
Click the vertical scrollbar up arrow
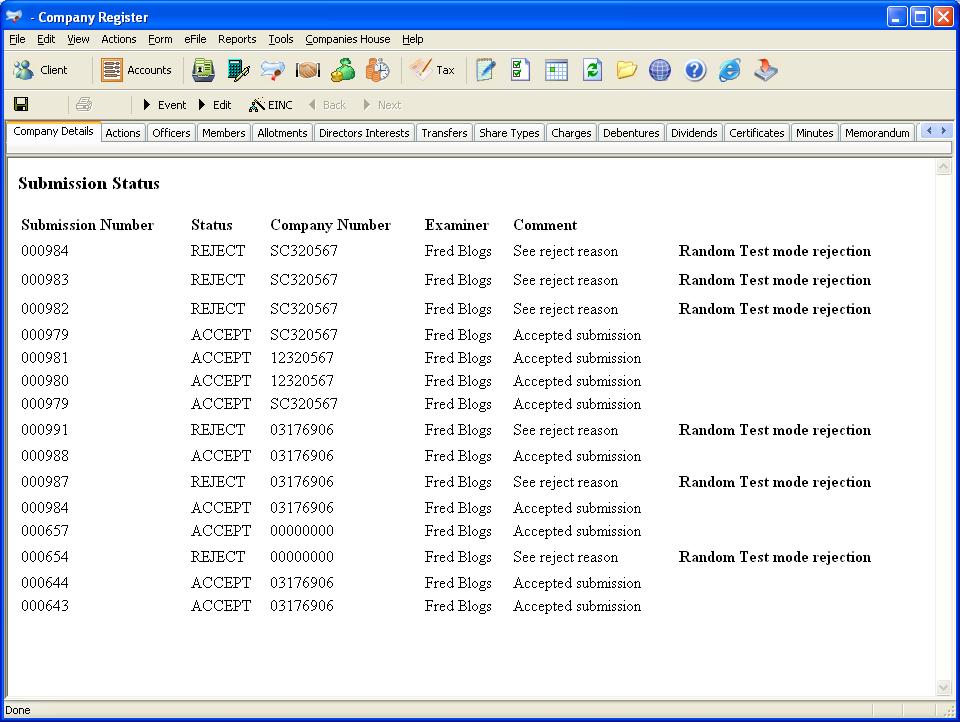tap(943, 167)
